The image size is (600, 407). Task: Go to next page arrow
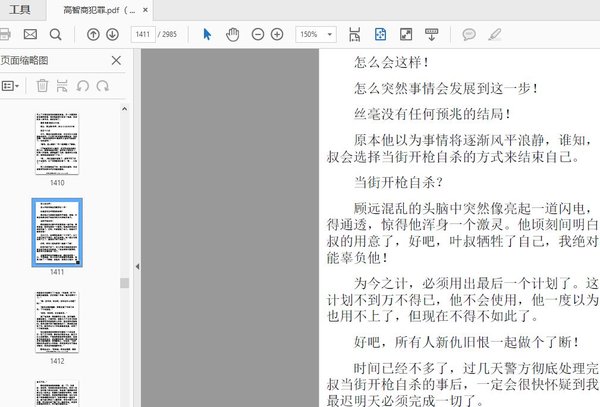[x=112, y=34]
